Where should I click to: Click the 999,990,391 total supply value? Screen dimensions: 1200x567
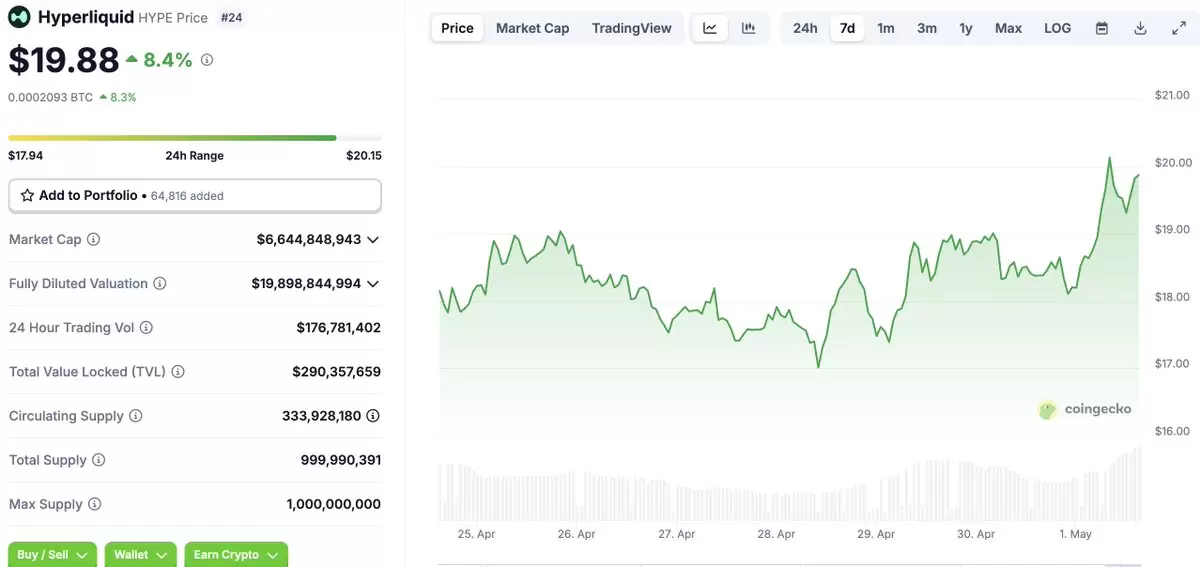click(x=341, y=460)
